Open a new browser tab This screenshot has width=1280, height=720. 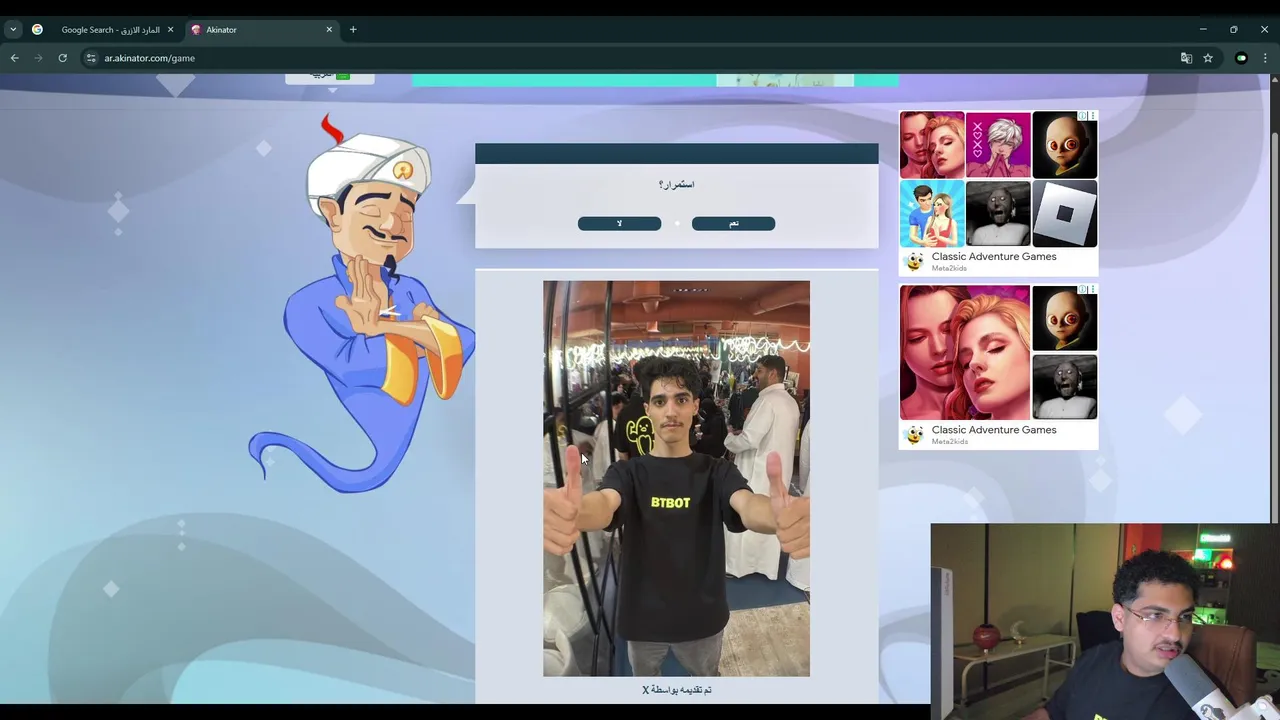[353, 30]
